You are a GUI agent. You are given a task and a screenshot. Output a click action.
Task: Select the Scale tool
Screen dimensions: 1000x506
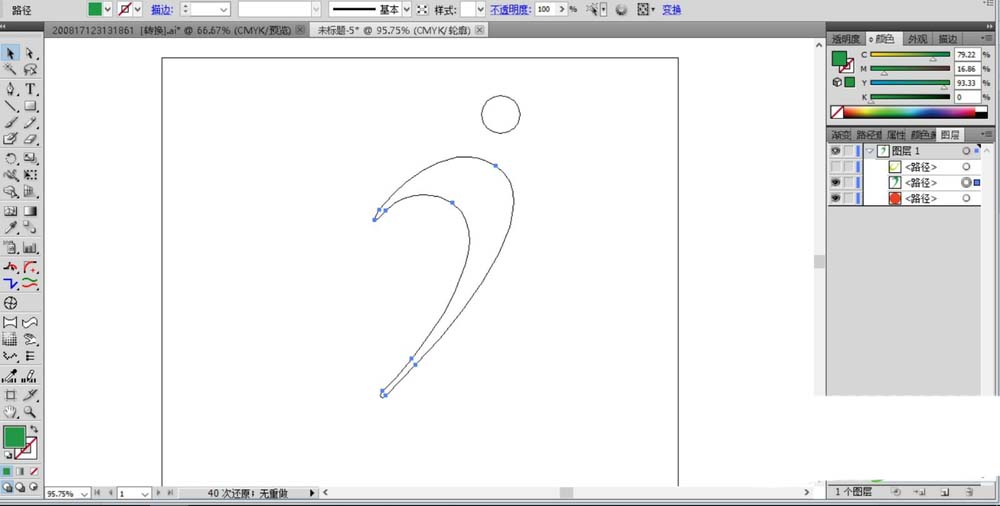29,158
